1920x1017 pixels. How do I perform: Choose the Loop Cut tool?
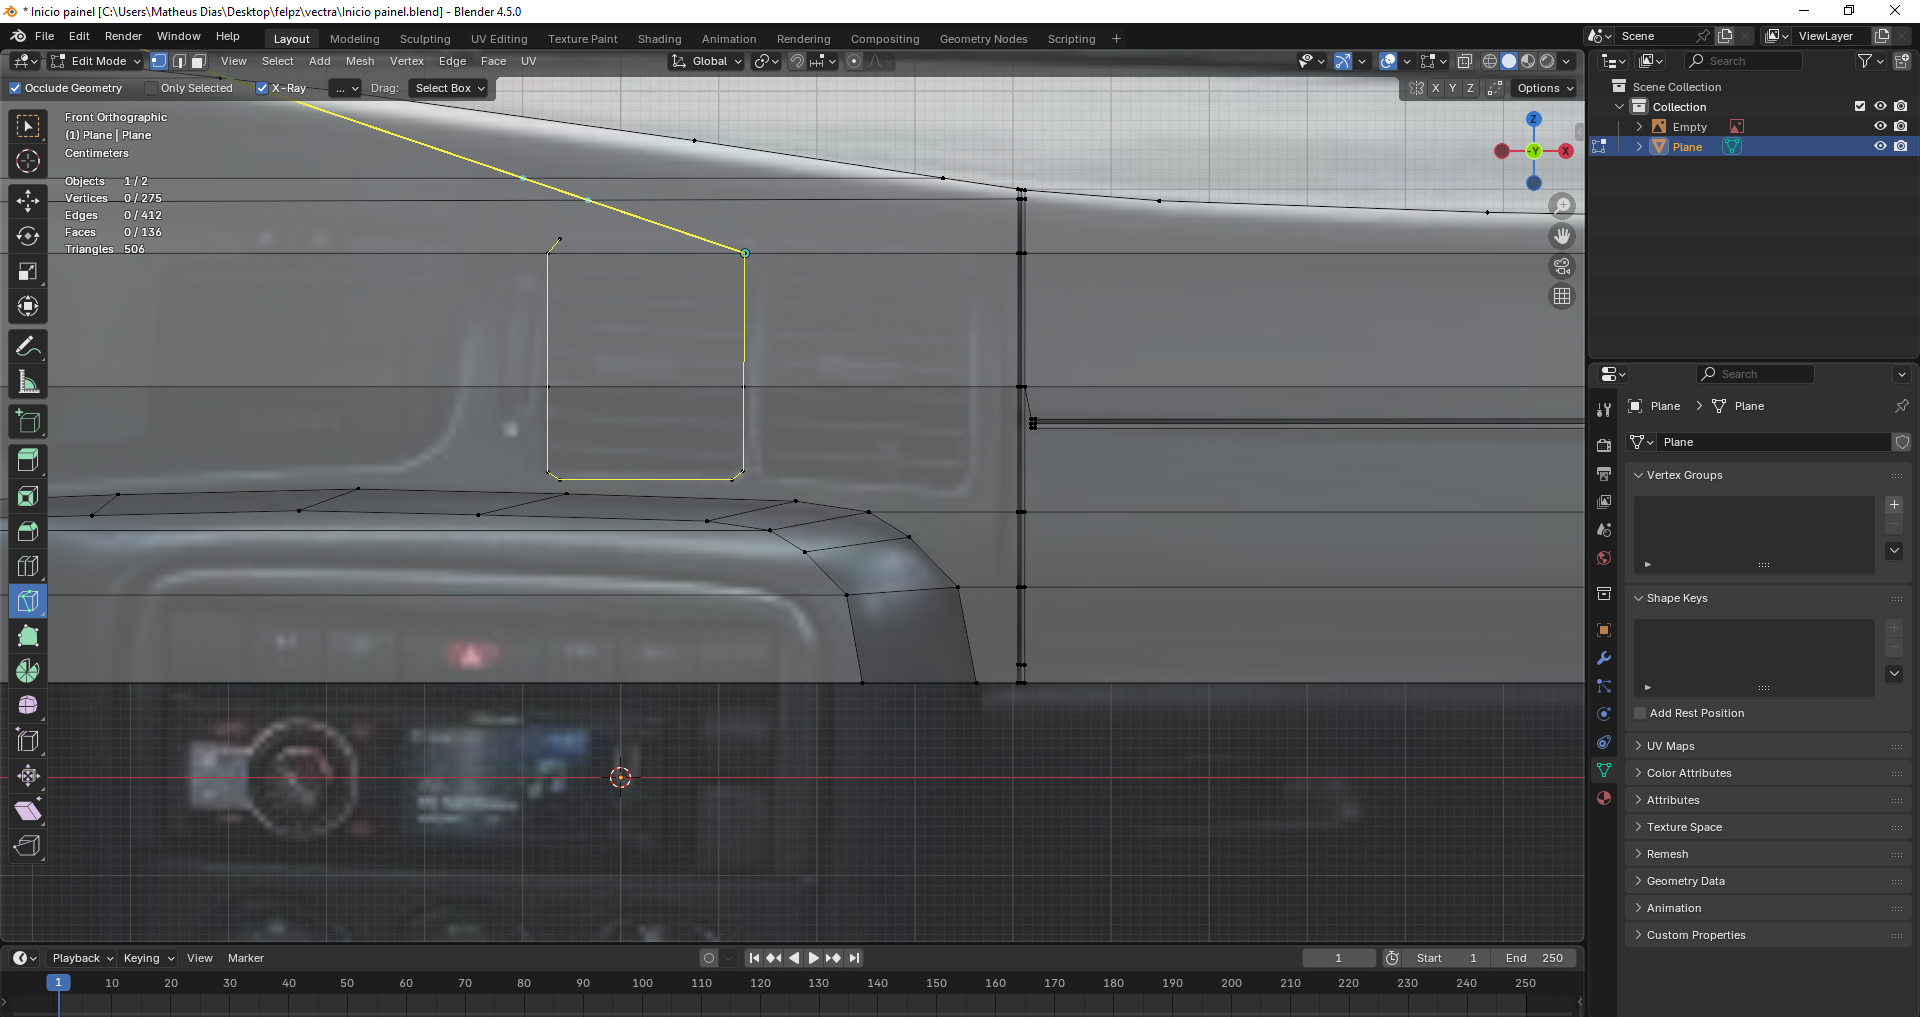[28, 566]
